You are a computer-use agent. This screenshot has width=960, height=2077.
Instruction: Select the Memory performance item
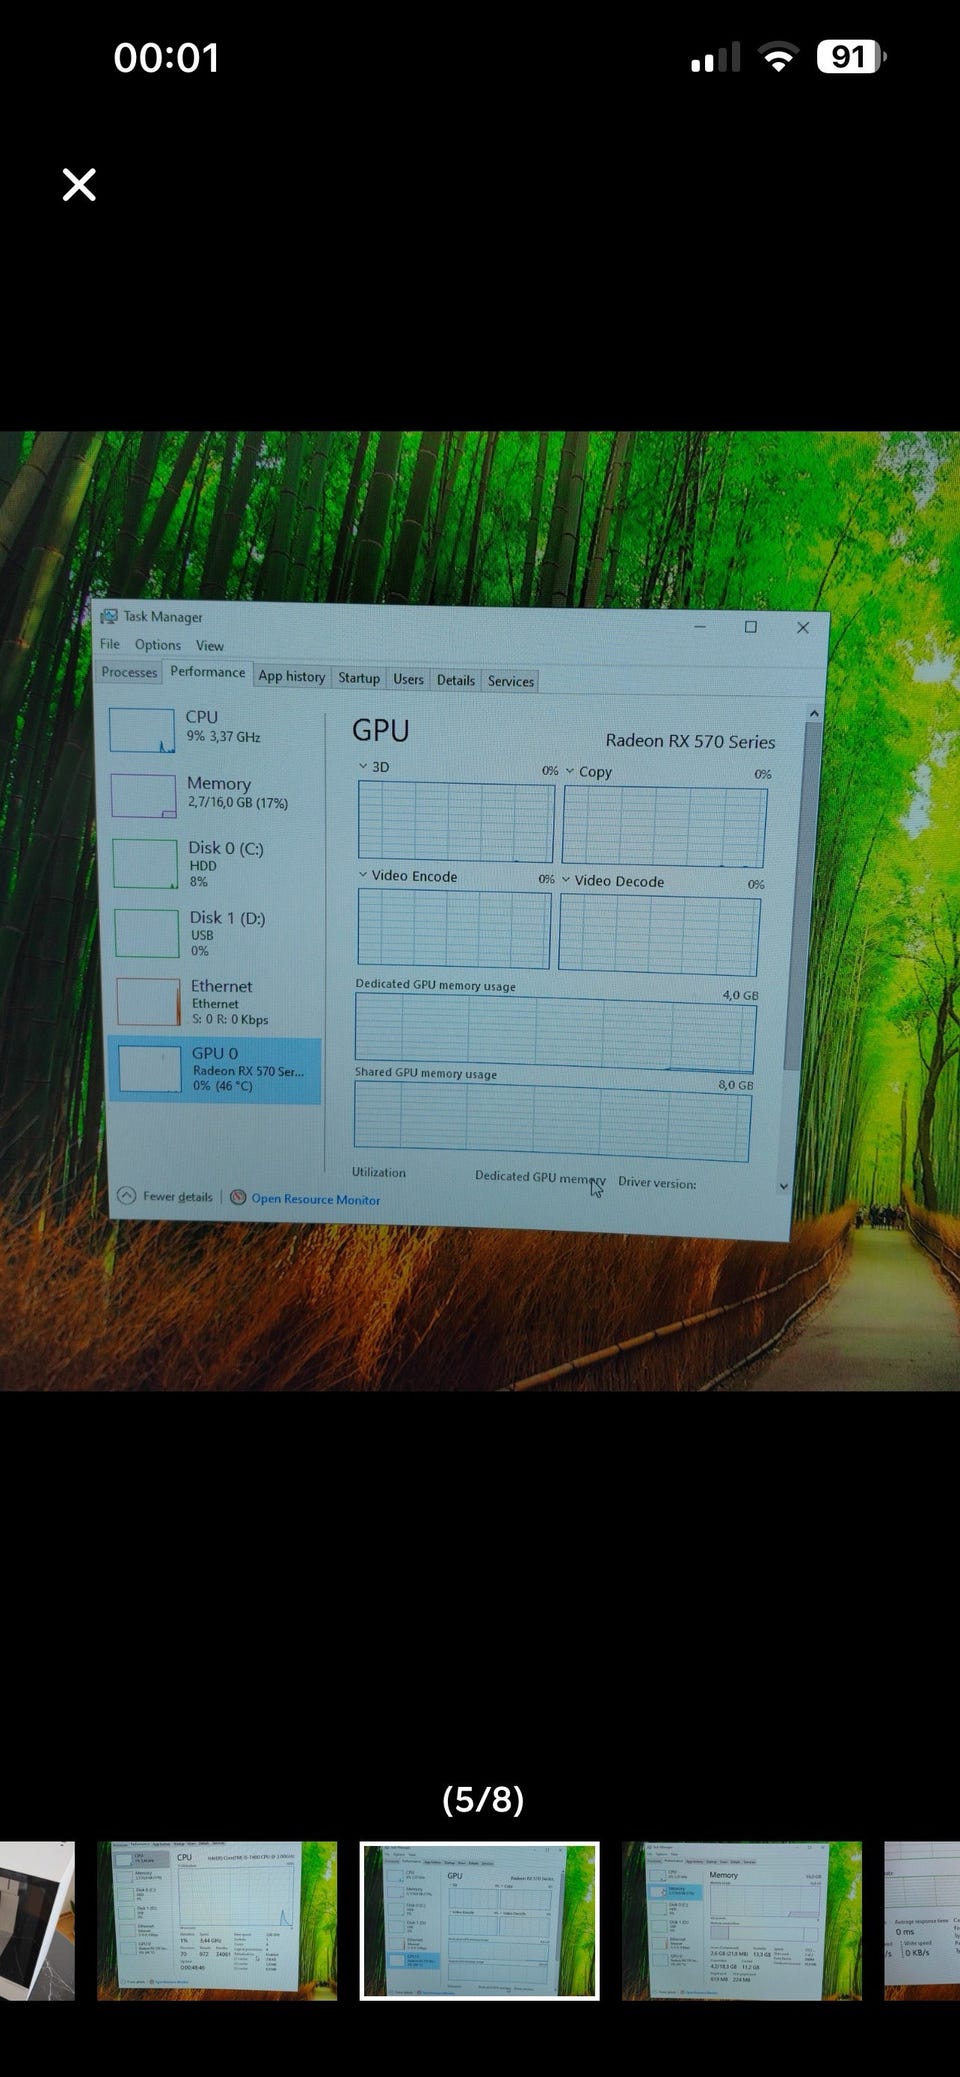[214, 795]
